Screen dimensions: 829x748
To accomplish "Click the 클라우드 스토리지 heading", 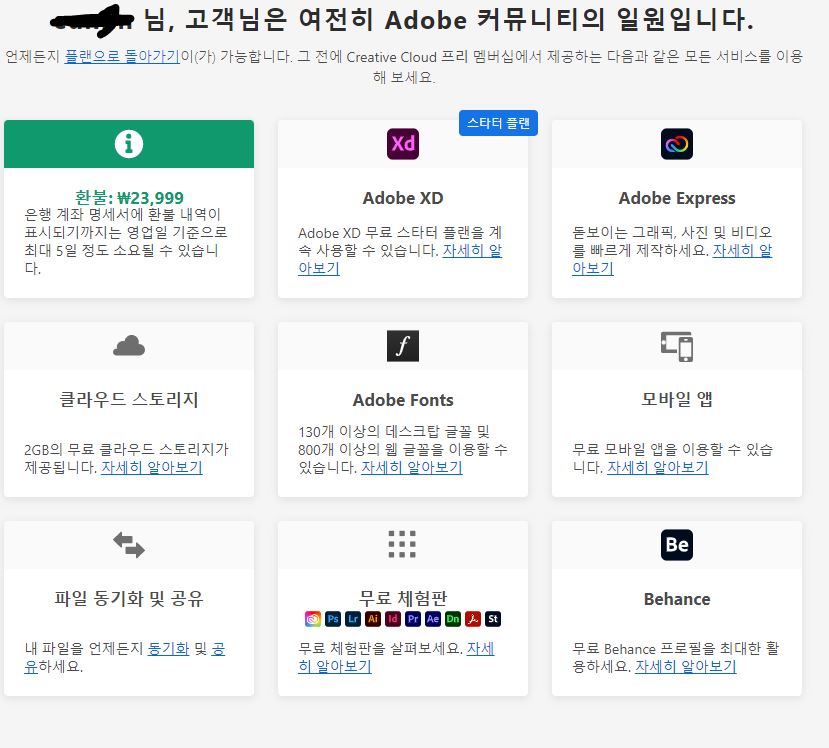I will pos(128,399).
